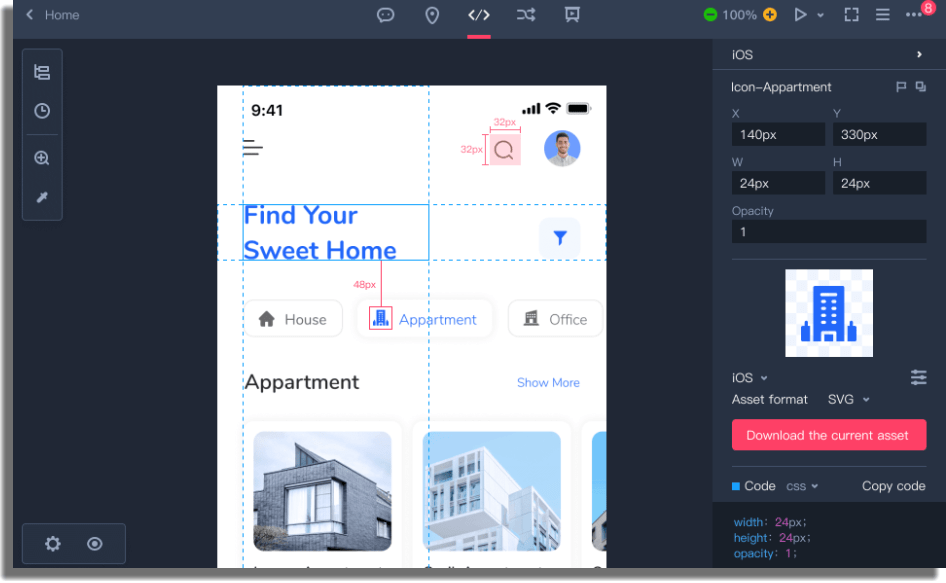Click the Show More link

(548, 383)
